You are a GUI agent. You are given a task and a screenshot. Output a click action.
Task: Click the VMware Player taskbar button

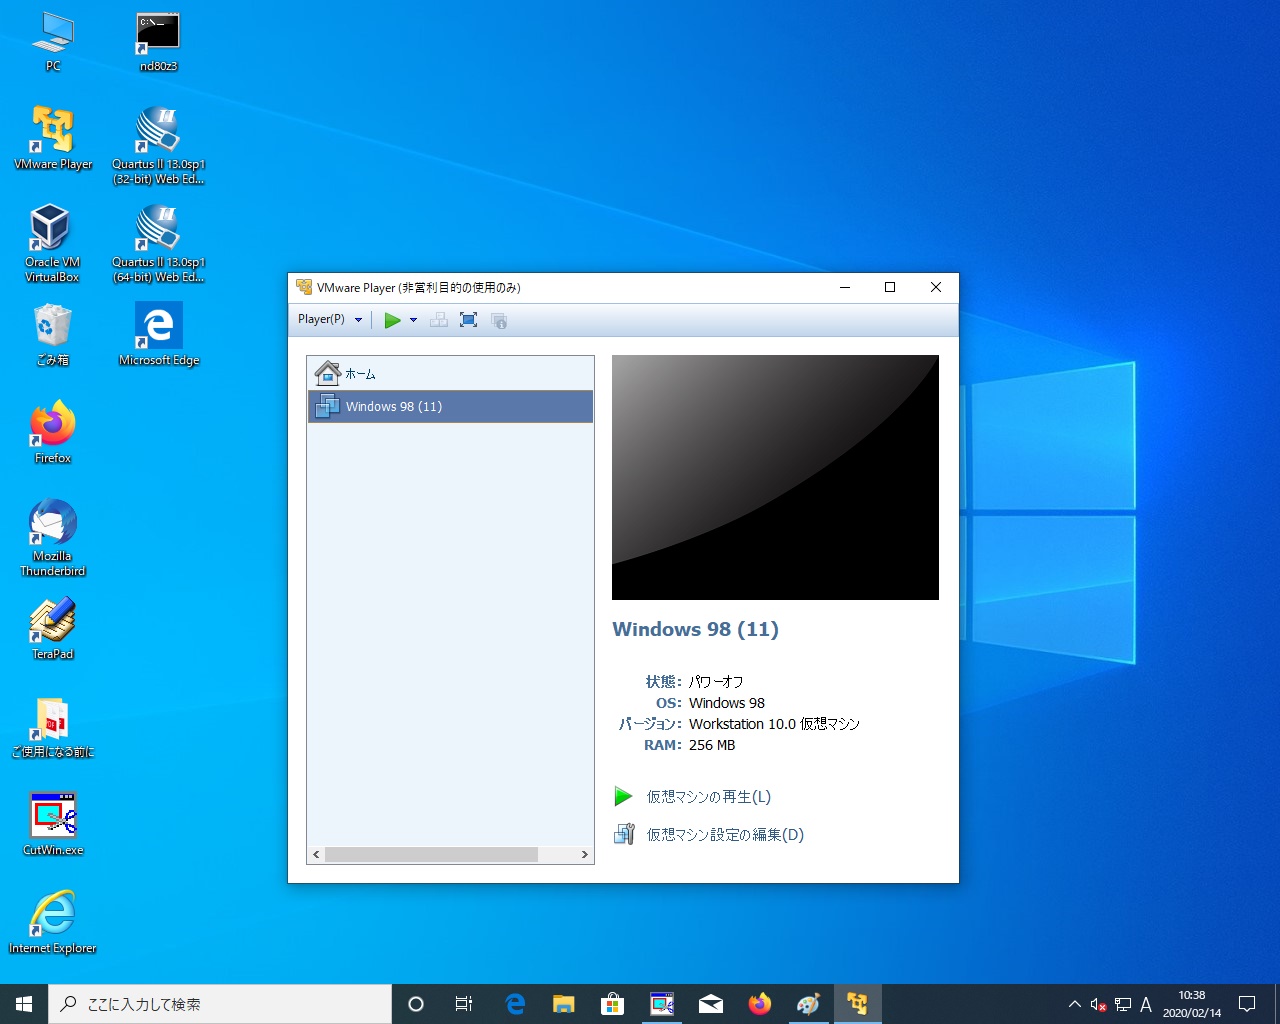coord(857,1004)
